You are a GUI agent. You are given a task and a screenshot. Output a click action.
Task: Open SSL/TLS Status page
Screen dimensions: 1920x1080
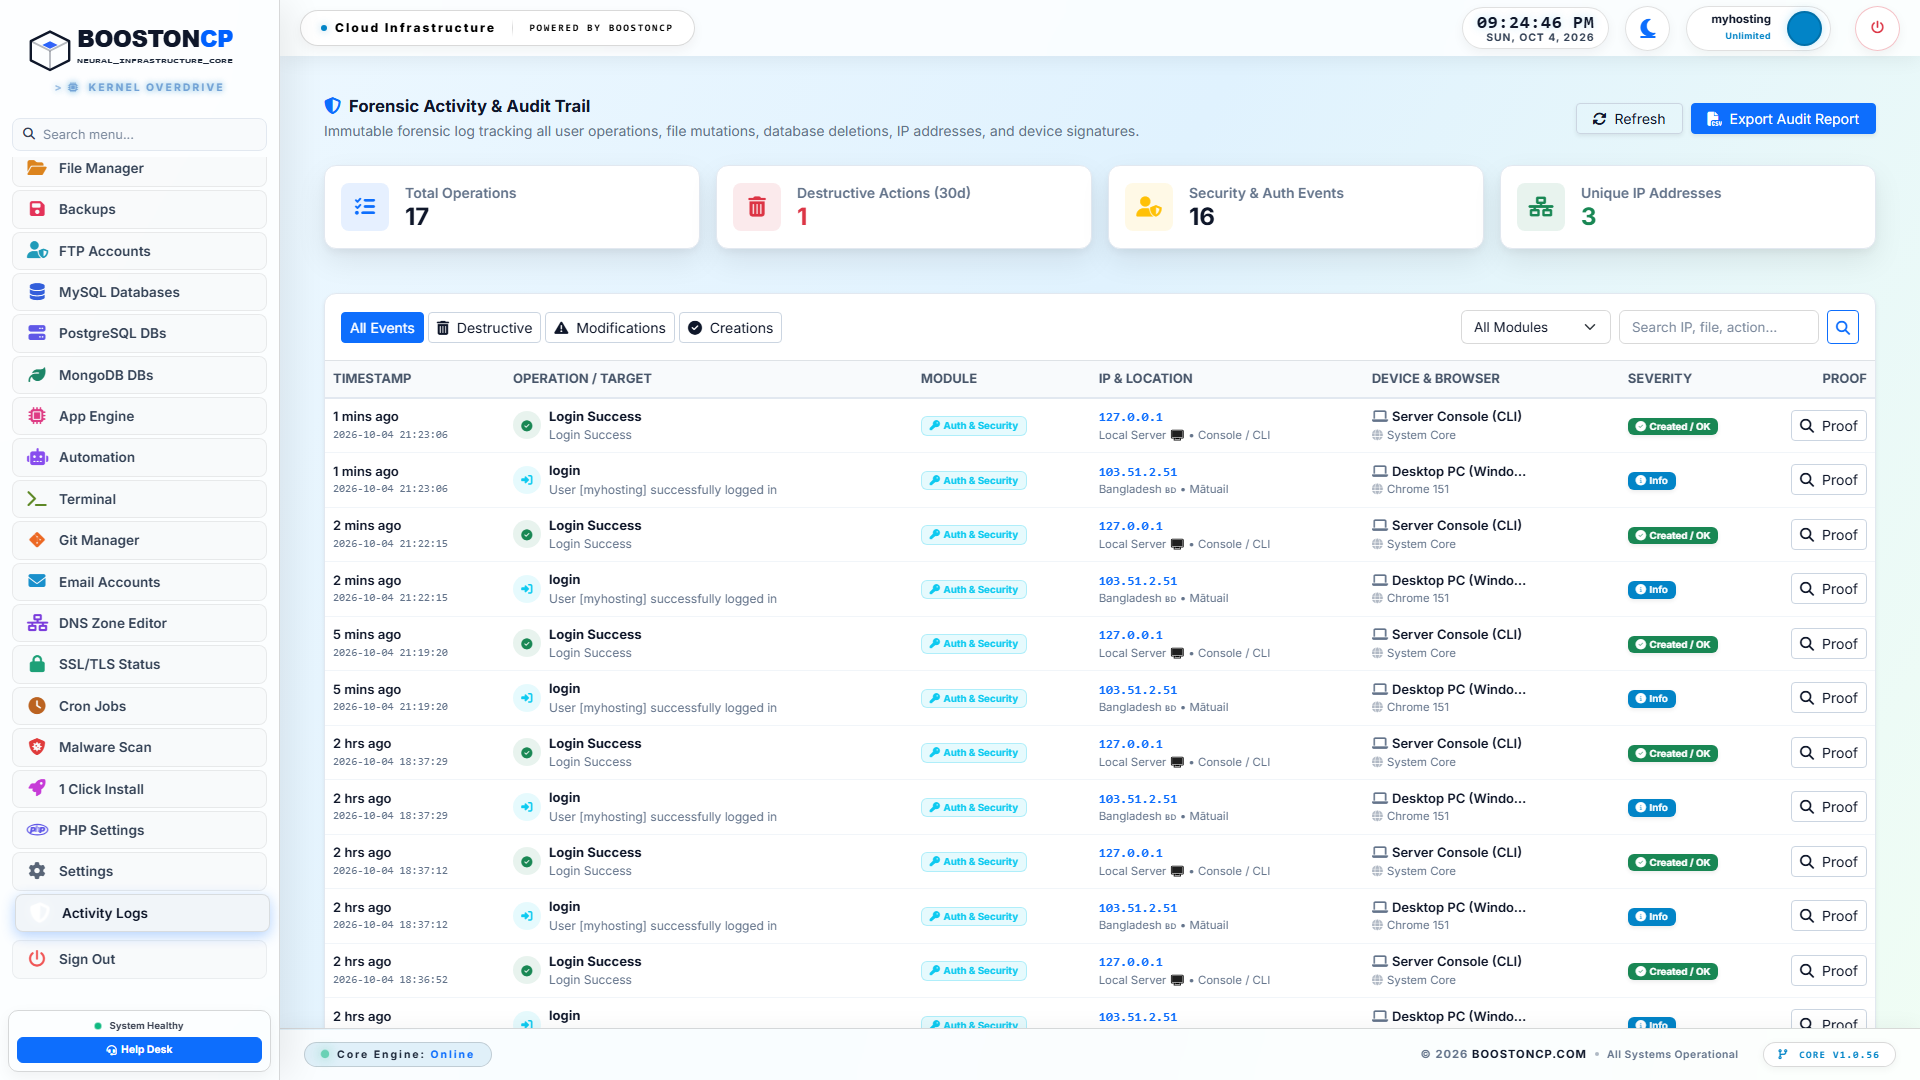140,664
